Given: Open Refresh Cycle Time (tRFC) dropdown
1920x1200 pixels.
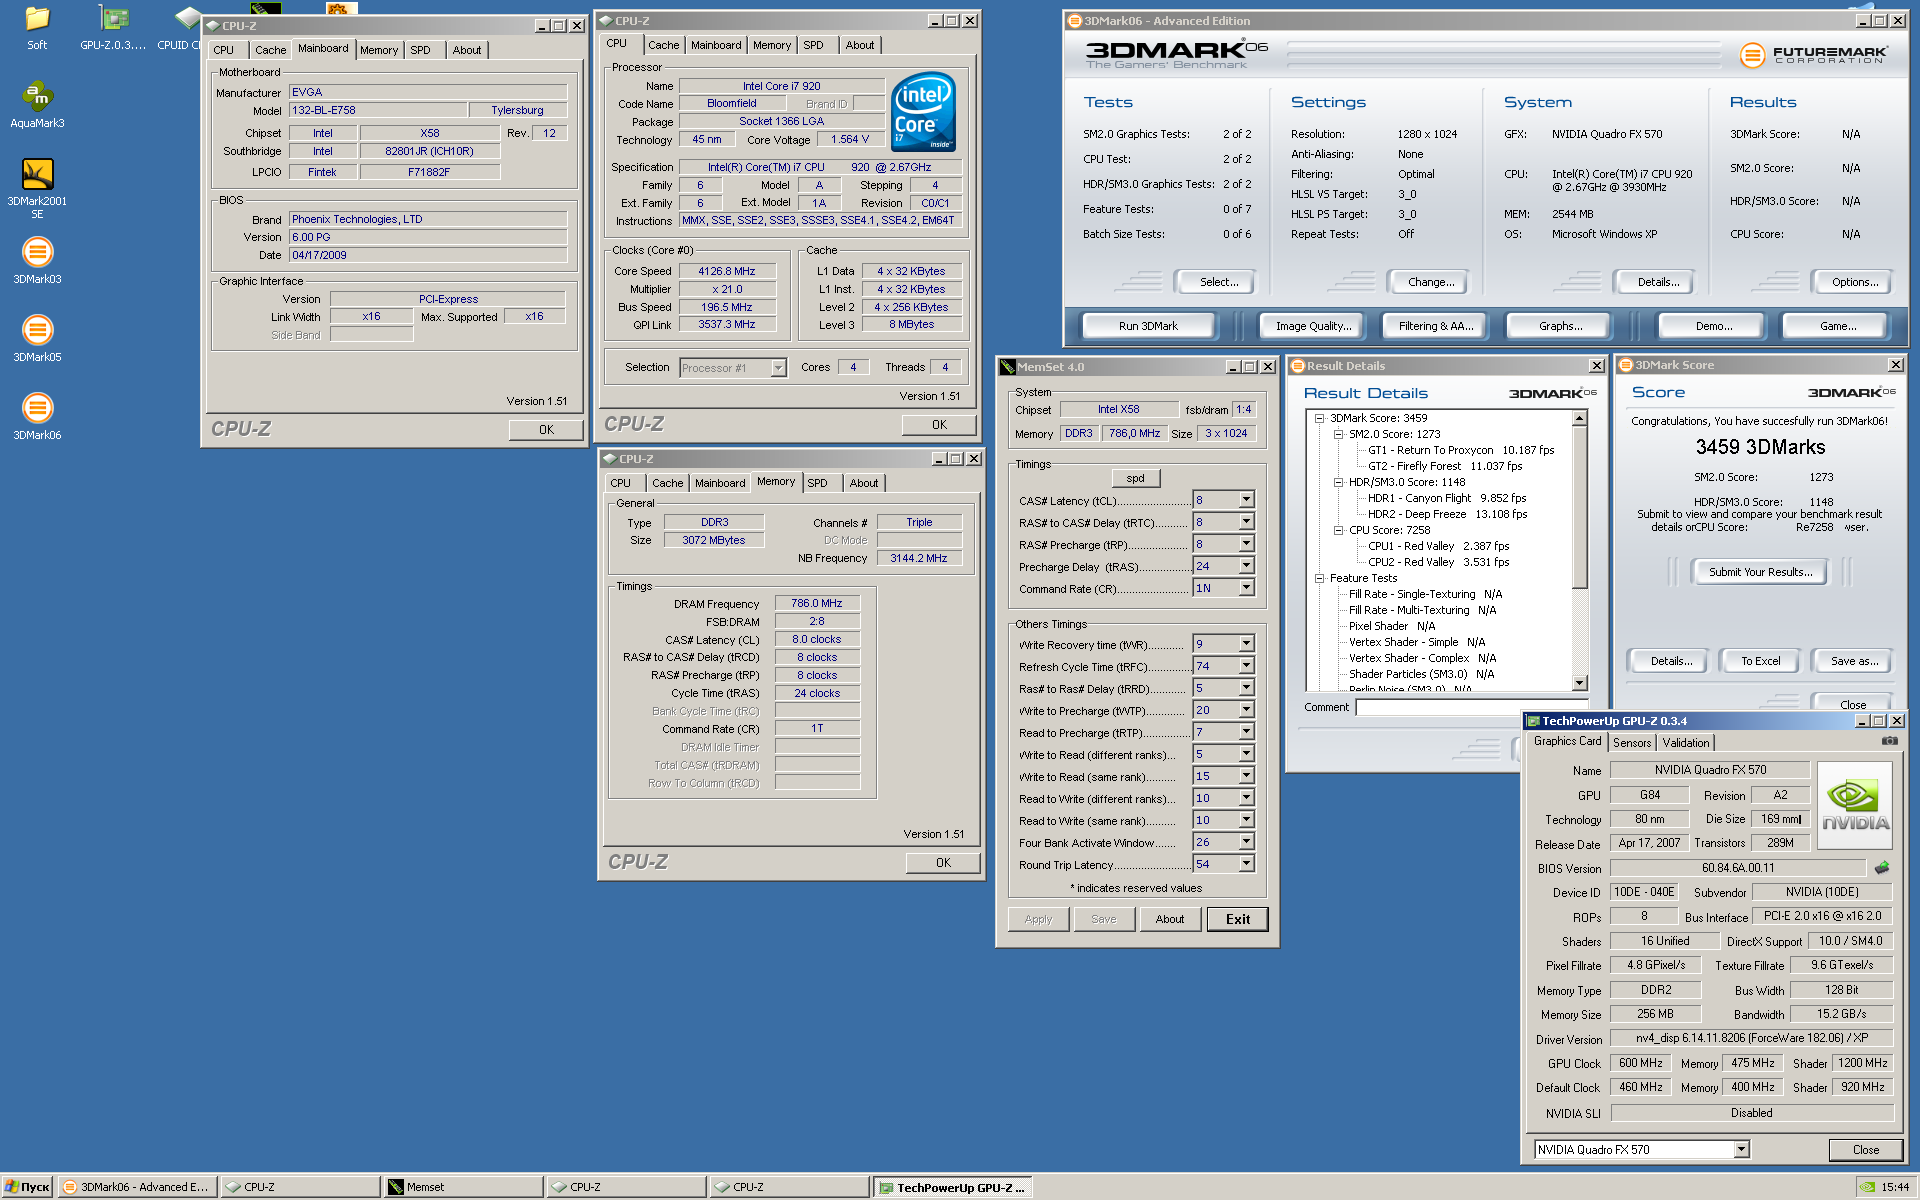Looking at the screenshot, I should [x=1246, y=666].
